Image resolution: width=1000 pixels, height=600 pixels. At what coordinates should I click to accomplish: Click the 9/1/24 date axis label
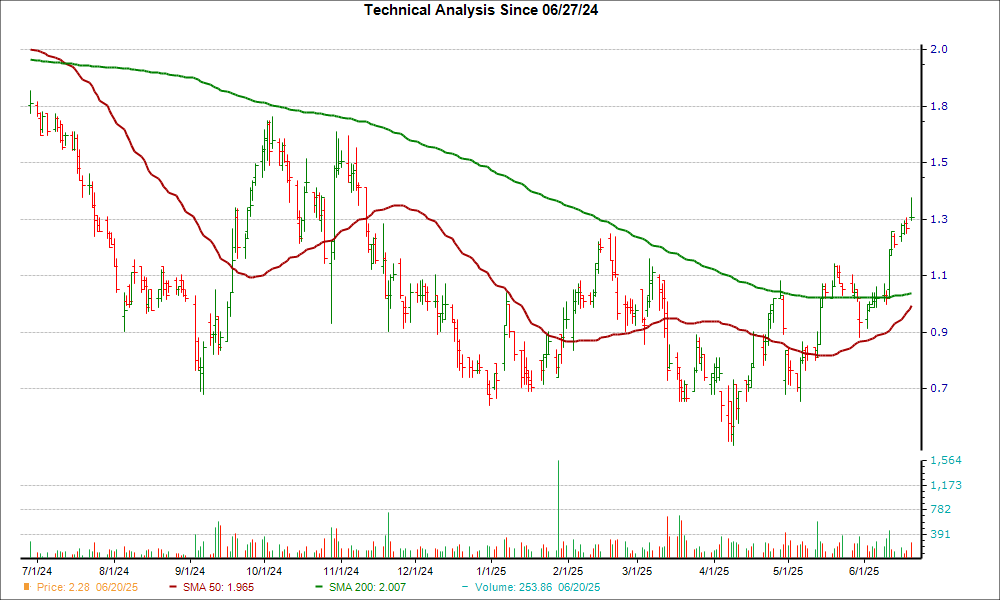pos(190,571)
